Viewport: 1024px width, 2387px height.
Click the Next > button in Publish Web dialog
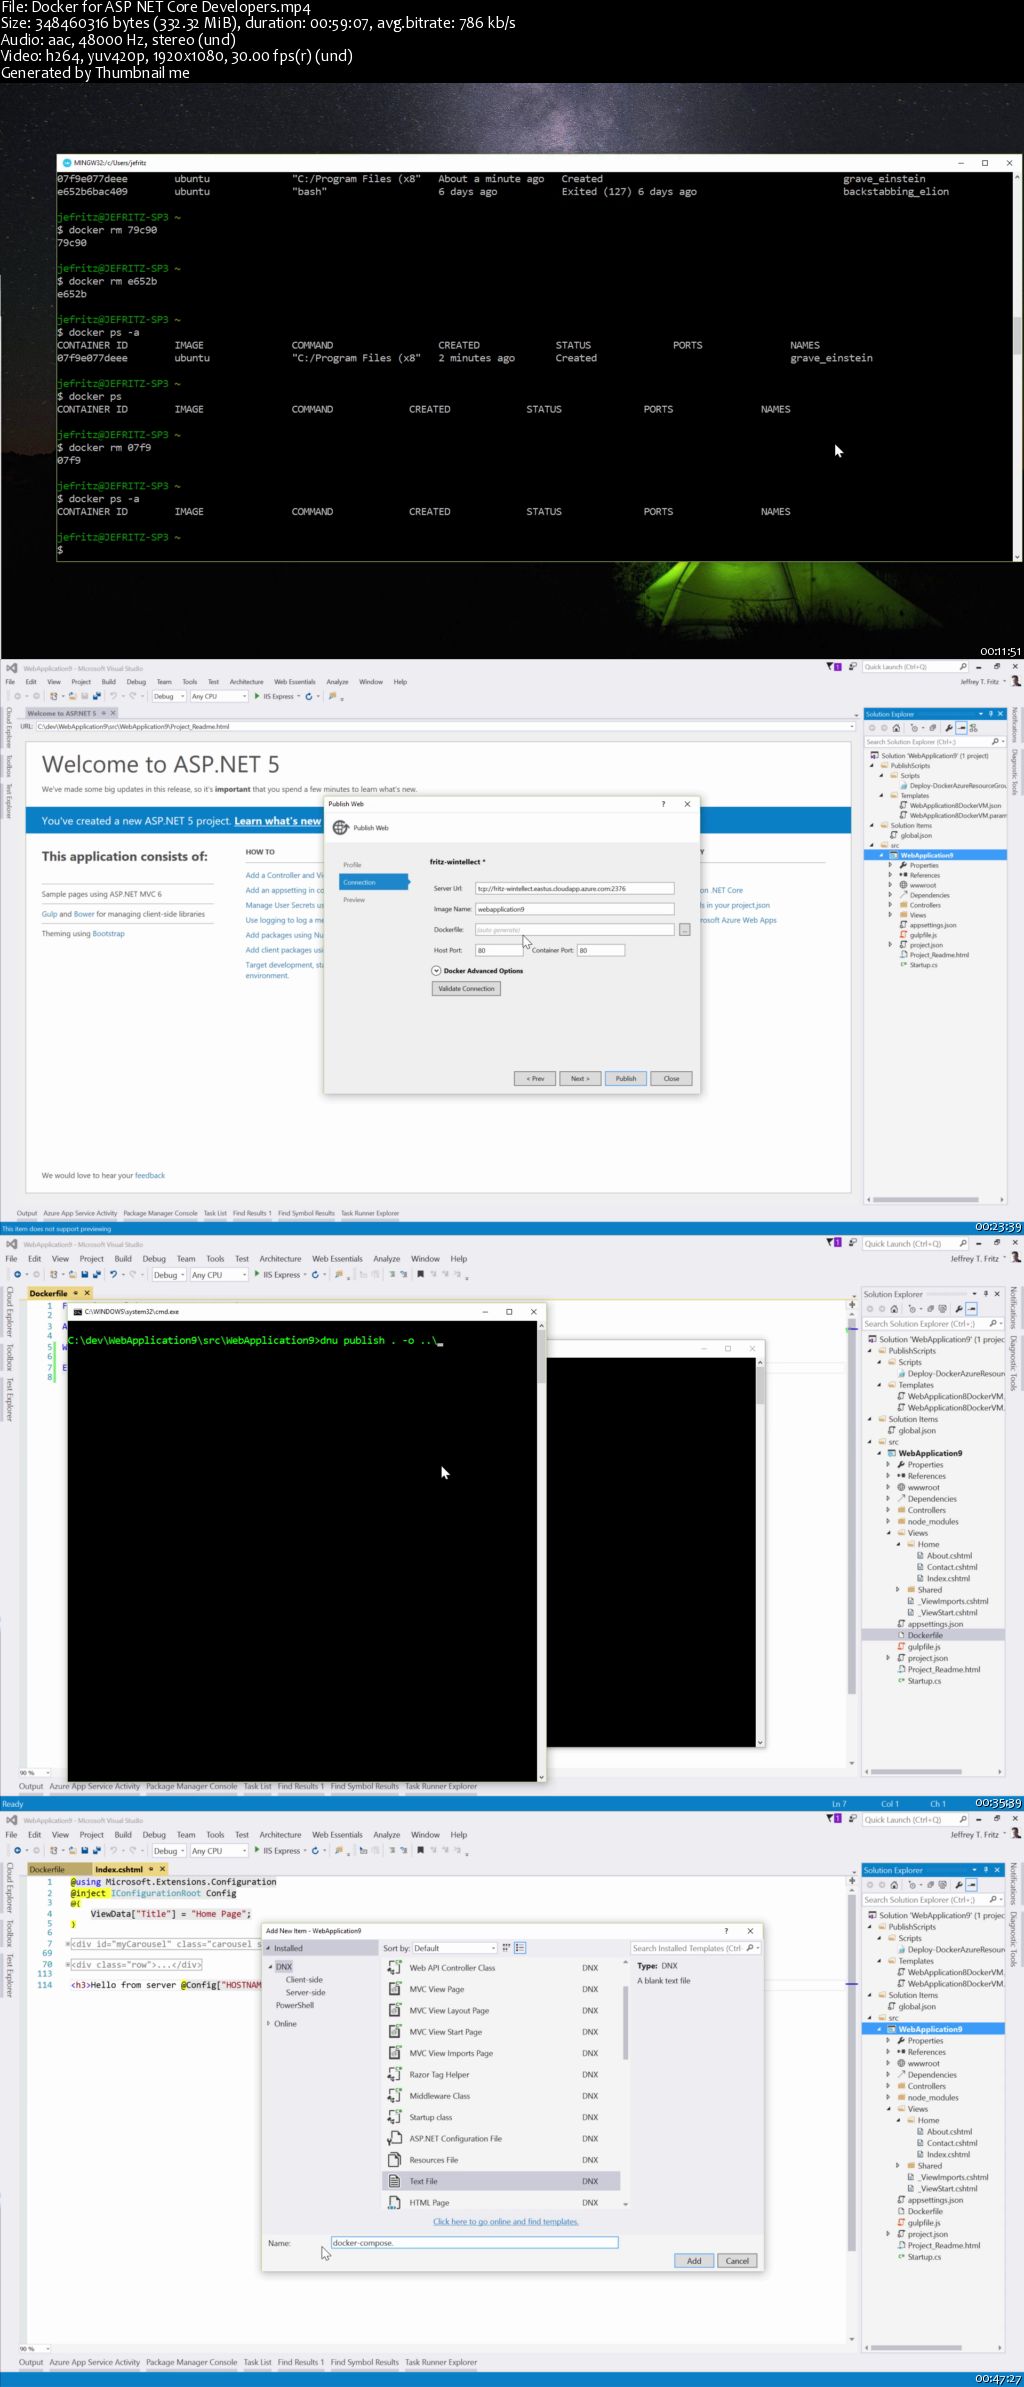[580, 1079]
